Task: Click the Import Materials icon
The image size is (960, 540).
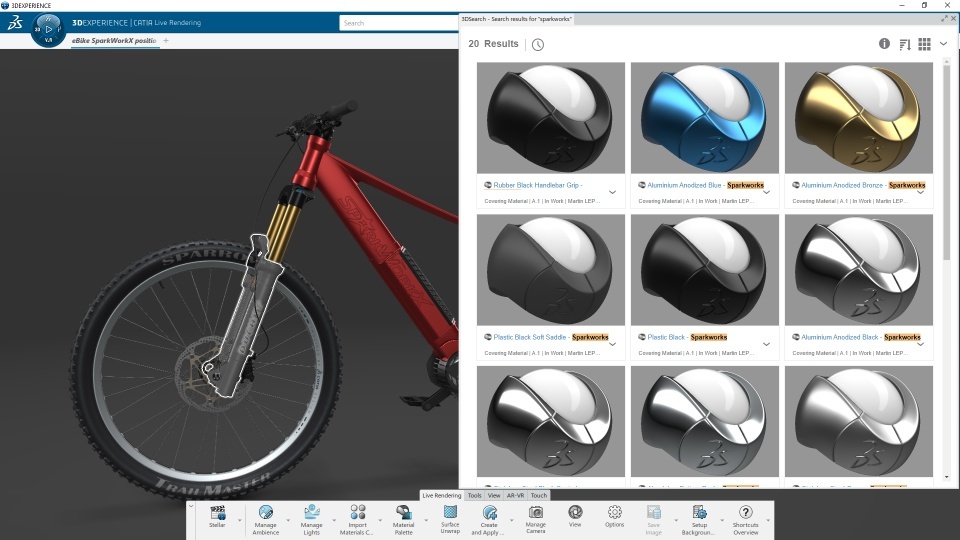Action: 358,512
